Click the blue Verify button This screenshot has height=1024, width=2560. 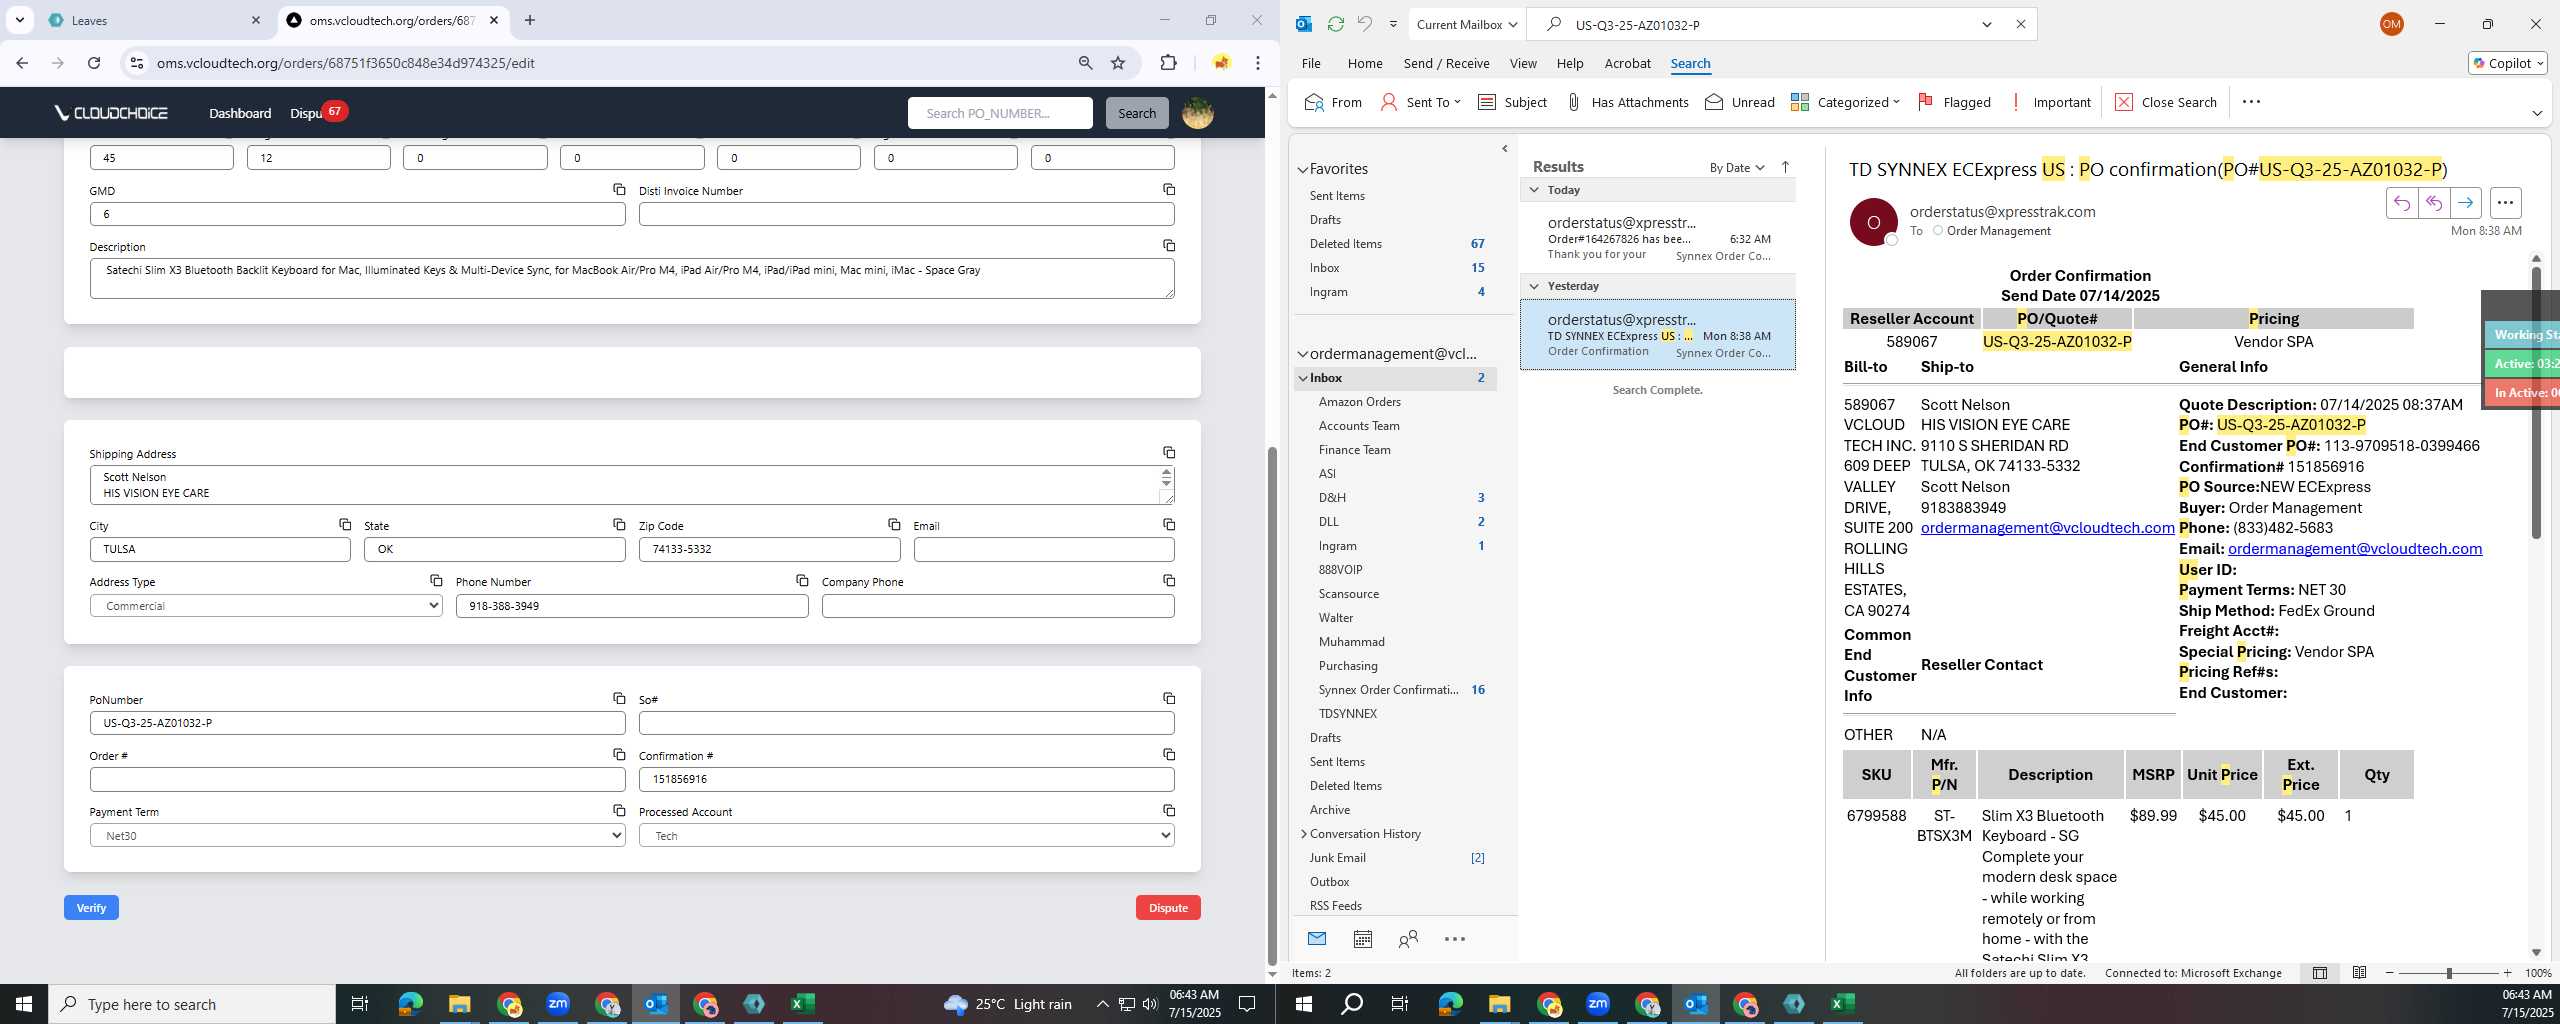tap(91, 907)
